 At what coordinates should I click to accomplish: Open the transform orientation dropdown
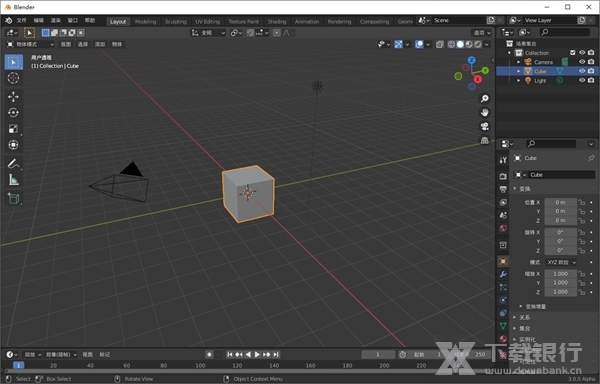pos(209,33)
